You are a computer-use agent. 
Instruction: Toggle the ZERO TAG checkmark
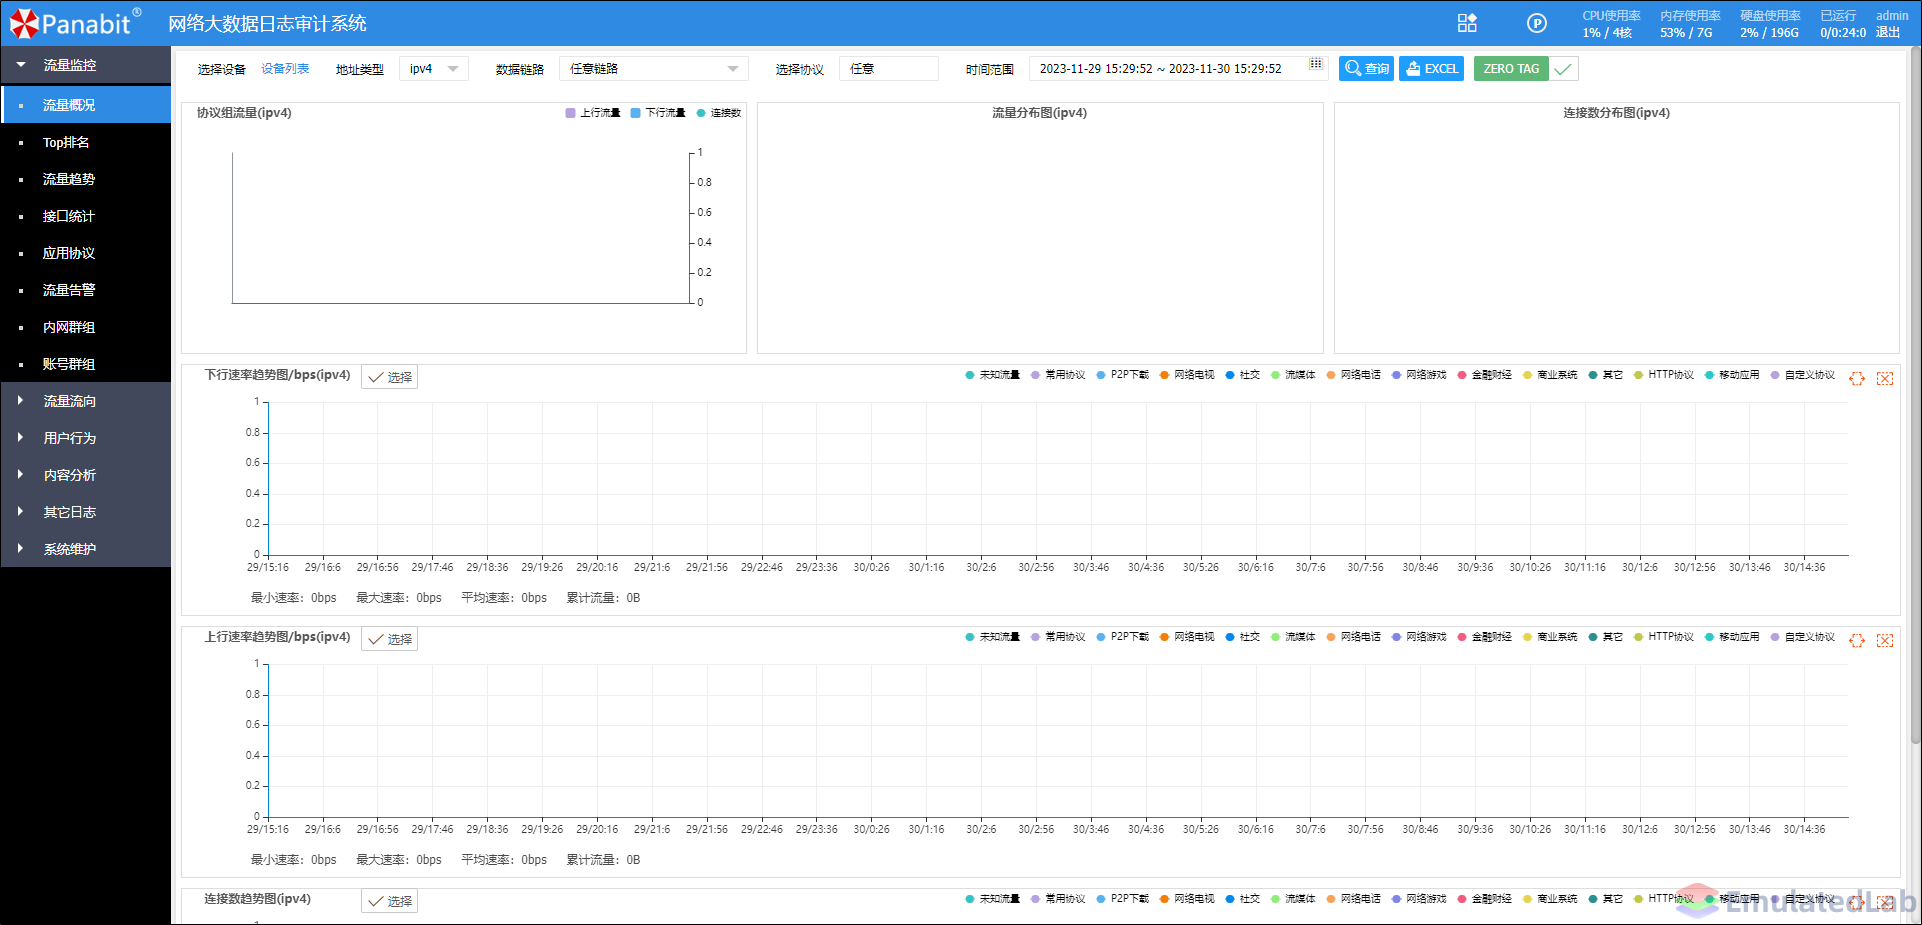1563,68
